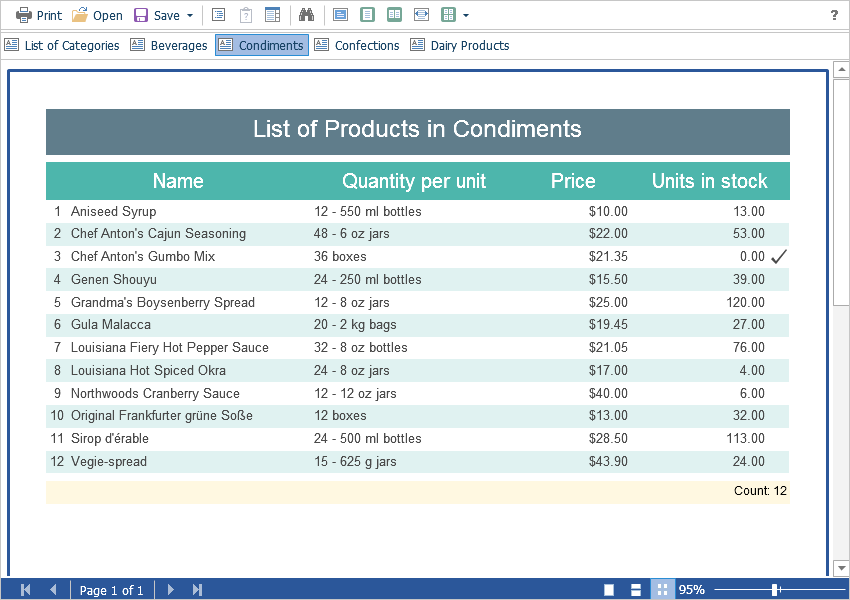Click the zoom slider in status bar

tap(776, 590)
